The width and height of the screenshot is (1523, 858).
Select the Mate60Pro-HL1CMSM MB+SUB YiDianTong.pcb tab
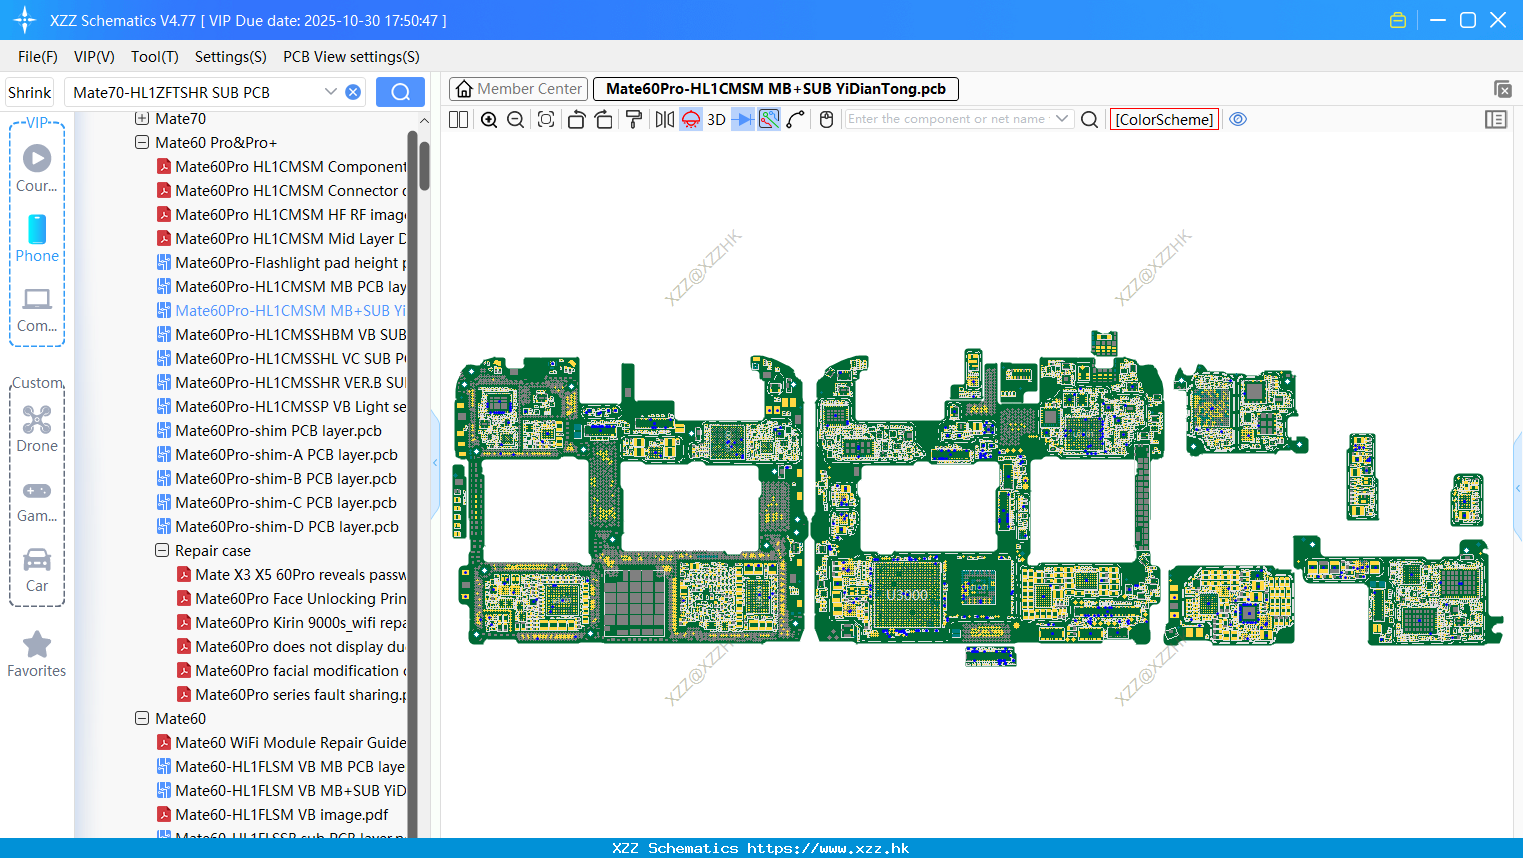click(x=776, y=89)
